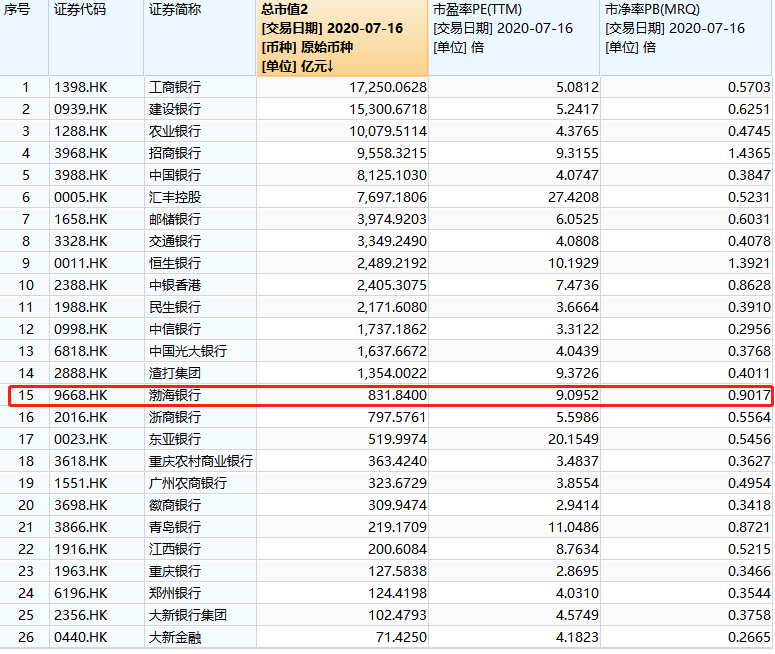Click PB value 0.9017
Screen dimensions: 775x654
[749, 395]
